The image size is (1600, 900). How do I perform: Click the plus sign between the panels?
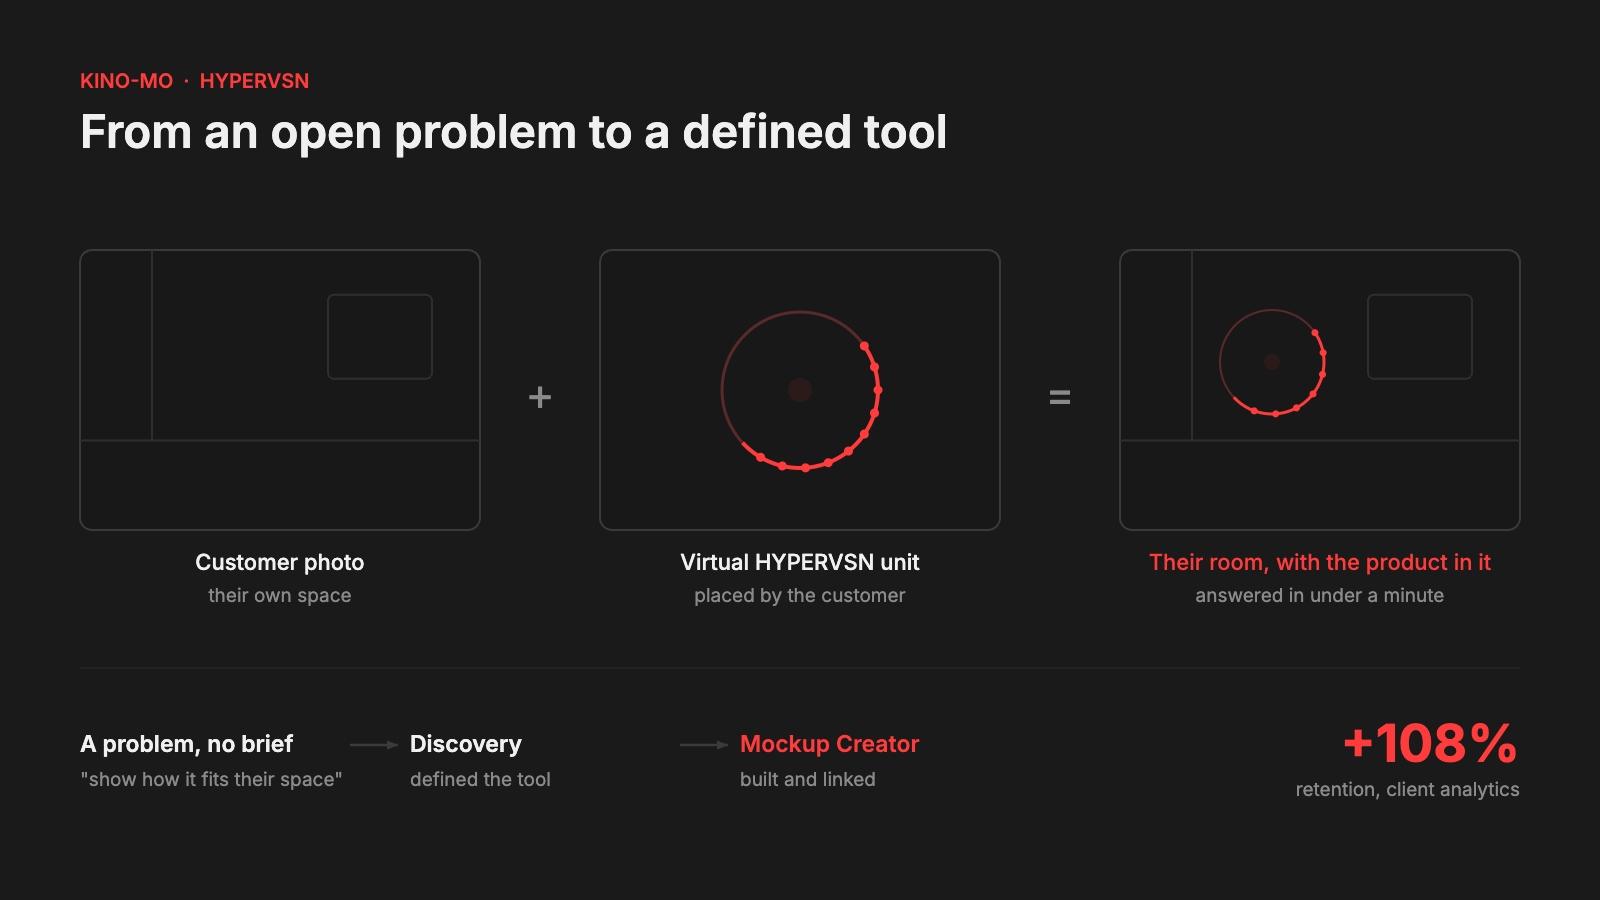click(x=540, y=397)
